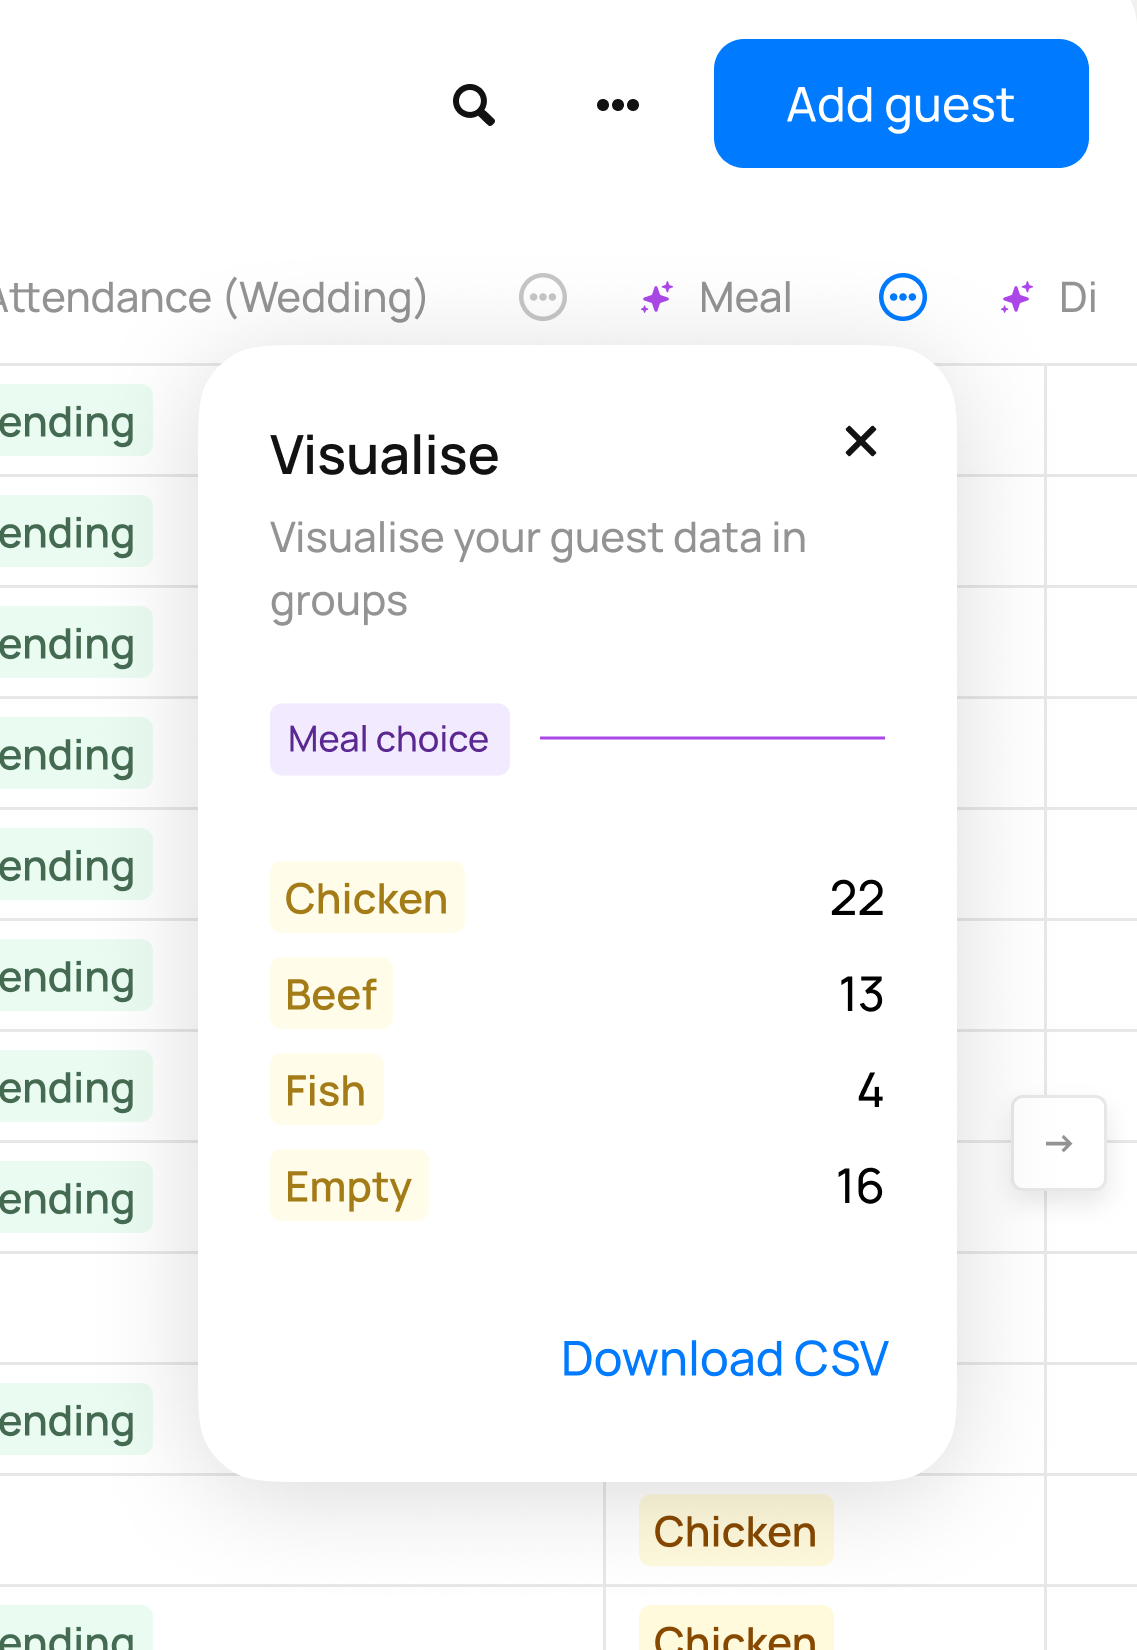The image size is (1137, 1650).
Task: Click the Empty group tag
Action: (x=348, y=1186)
